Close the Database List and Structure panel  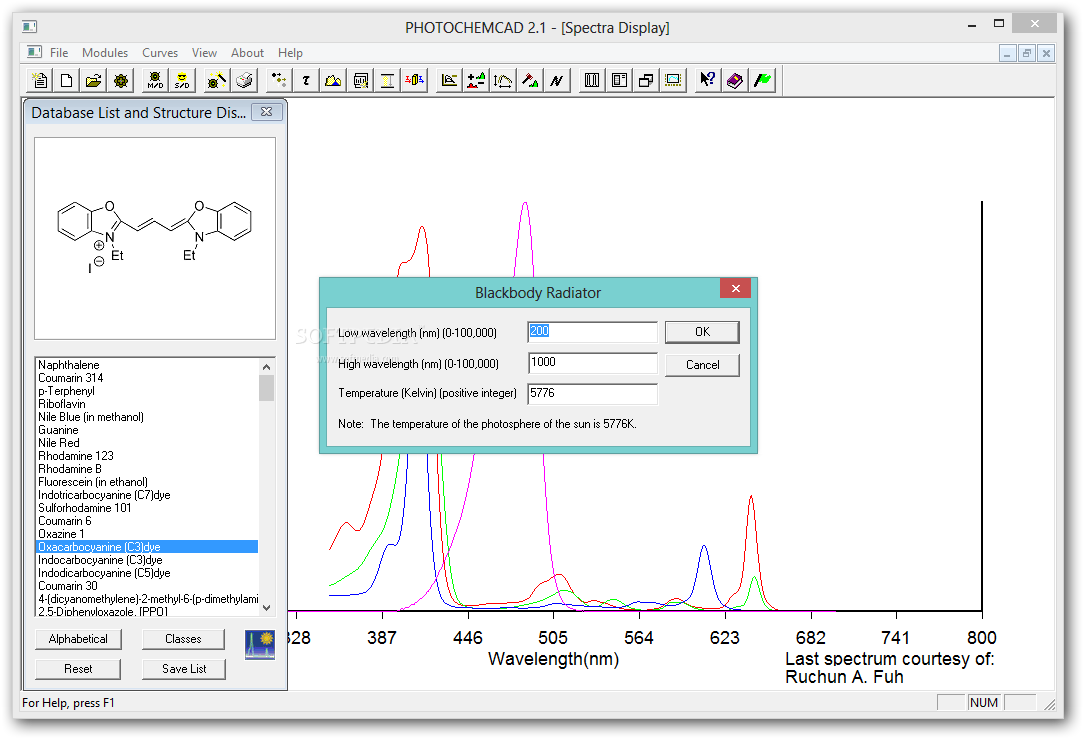click(x=267, y=111)
